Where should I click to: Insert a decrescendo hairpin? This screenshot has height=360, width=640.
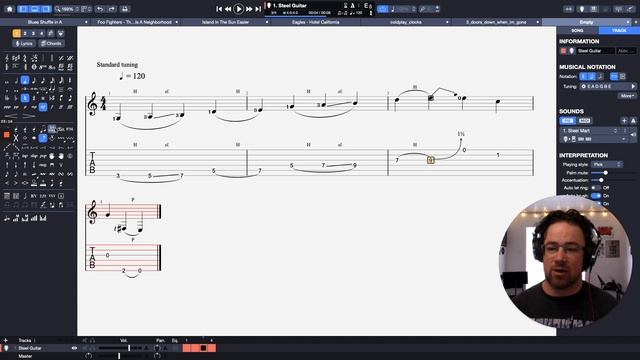30,116
